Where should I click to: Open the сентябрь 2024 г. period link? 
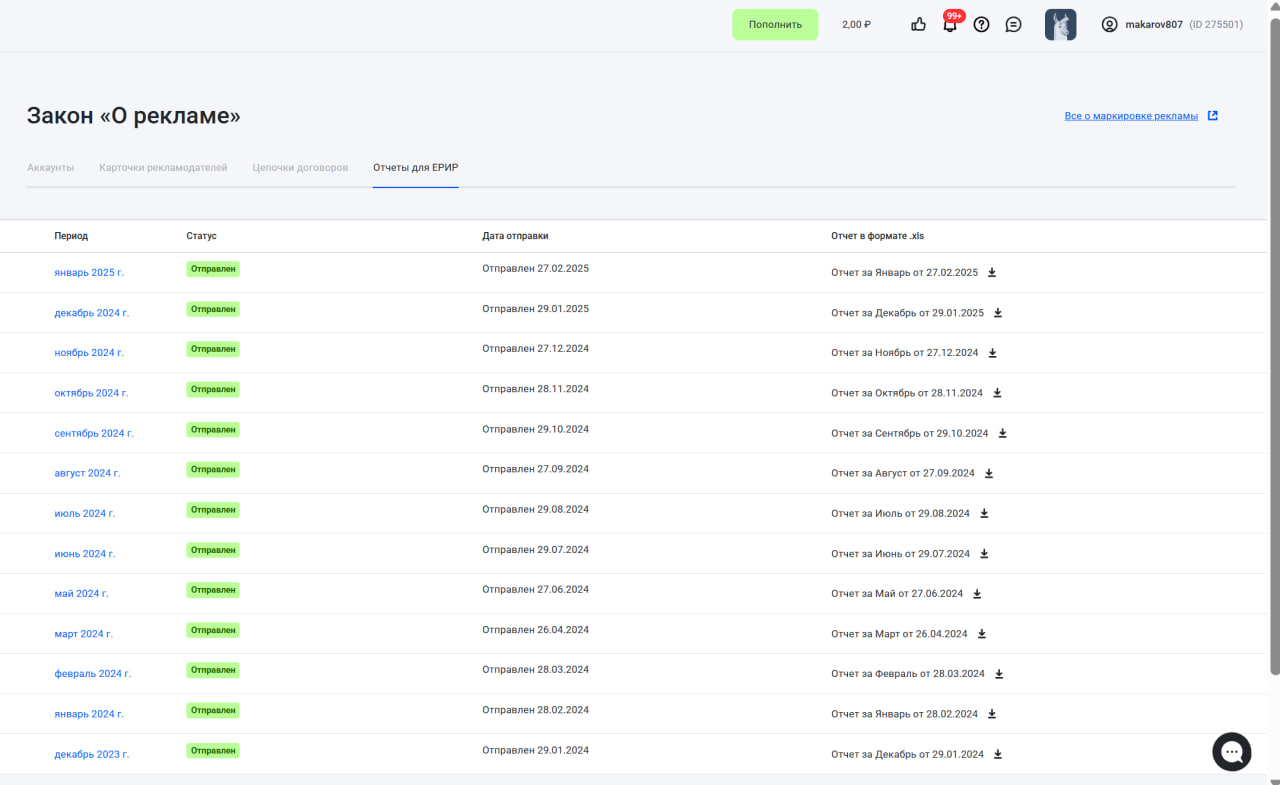[94, 433]
